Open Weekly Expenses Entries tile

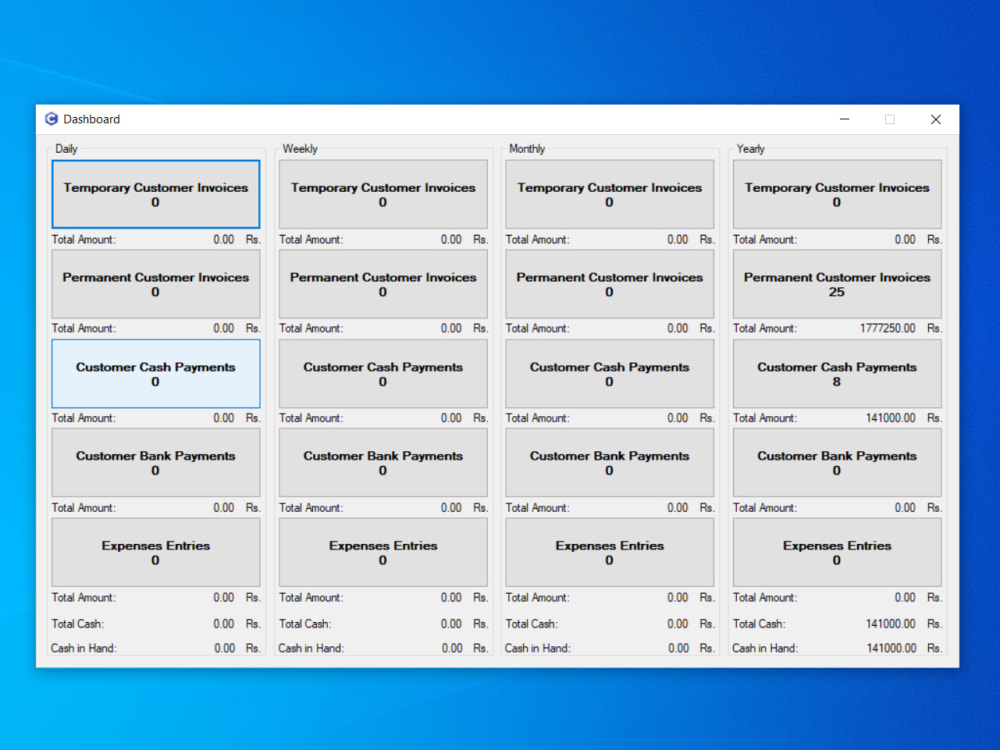click(x=383, y=552)
